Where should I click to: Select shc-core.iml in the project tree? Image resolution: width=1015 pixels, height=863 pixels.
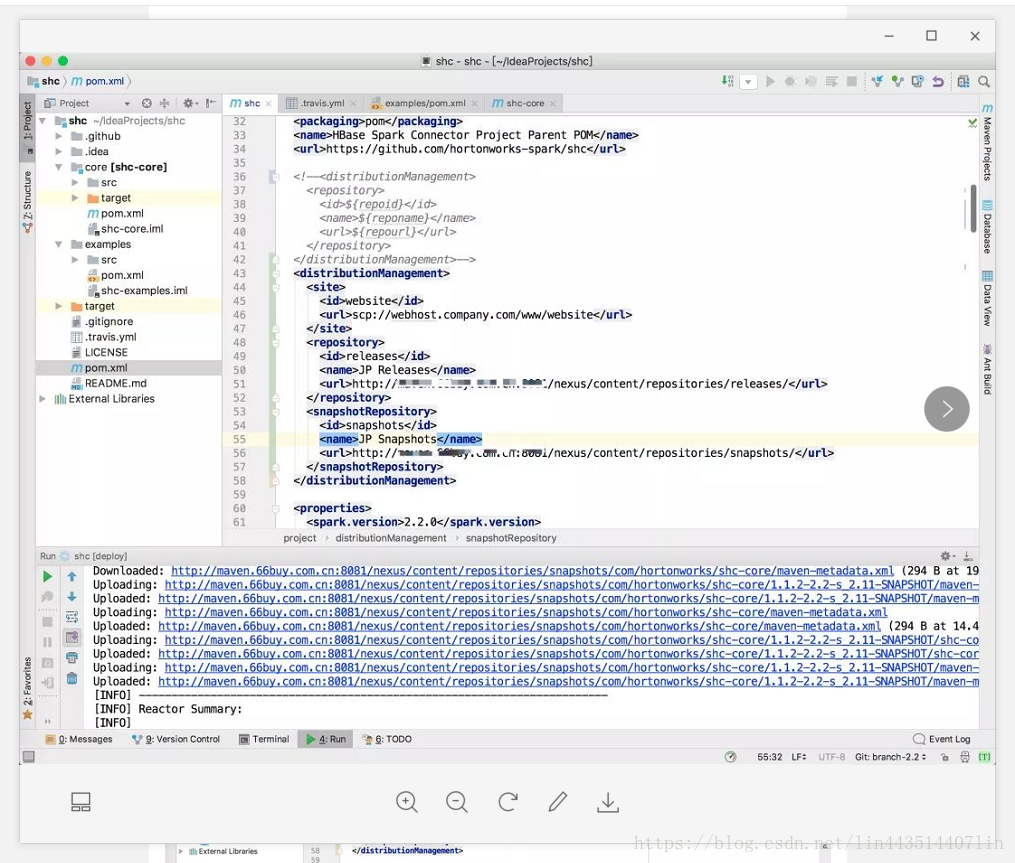click(132, 229)
